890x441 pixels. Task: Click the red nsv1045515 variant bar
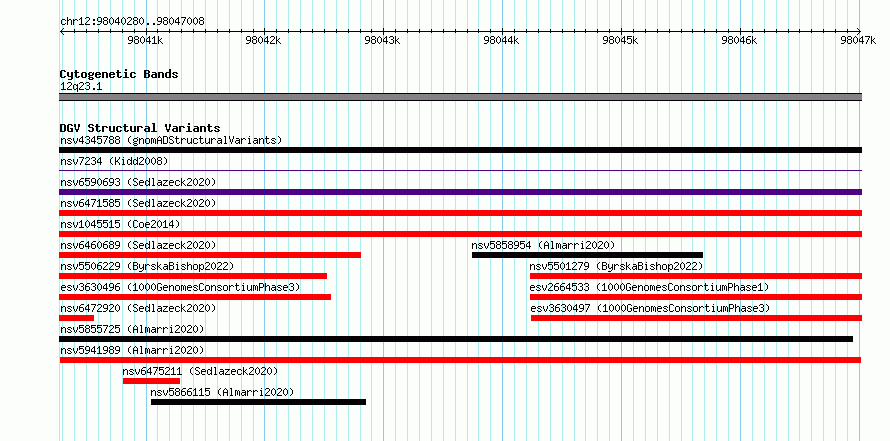(460, 234)
